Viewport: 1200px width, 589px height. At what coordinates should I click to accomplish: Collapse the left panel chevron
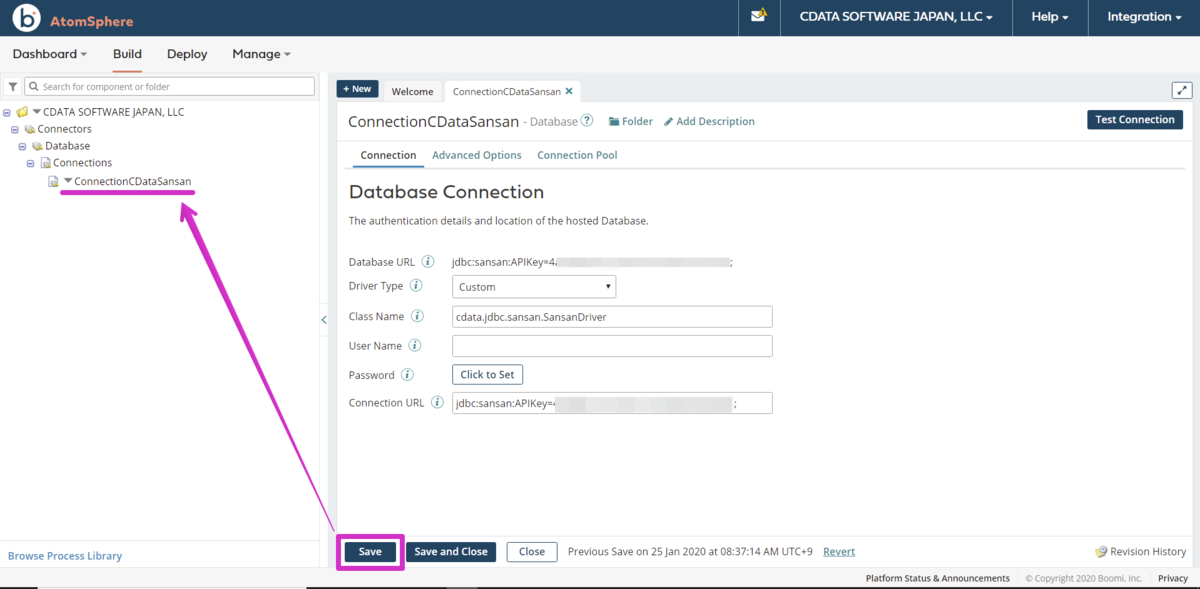(324, 320)
